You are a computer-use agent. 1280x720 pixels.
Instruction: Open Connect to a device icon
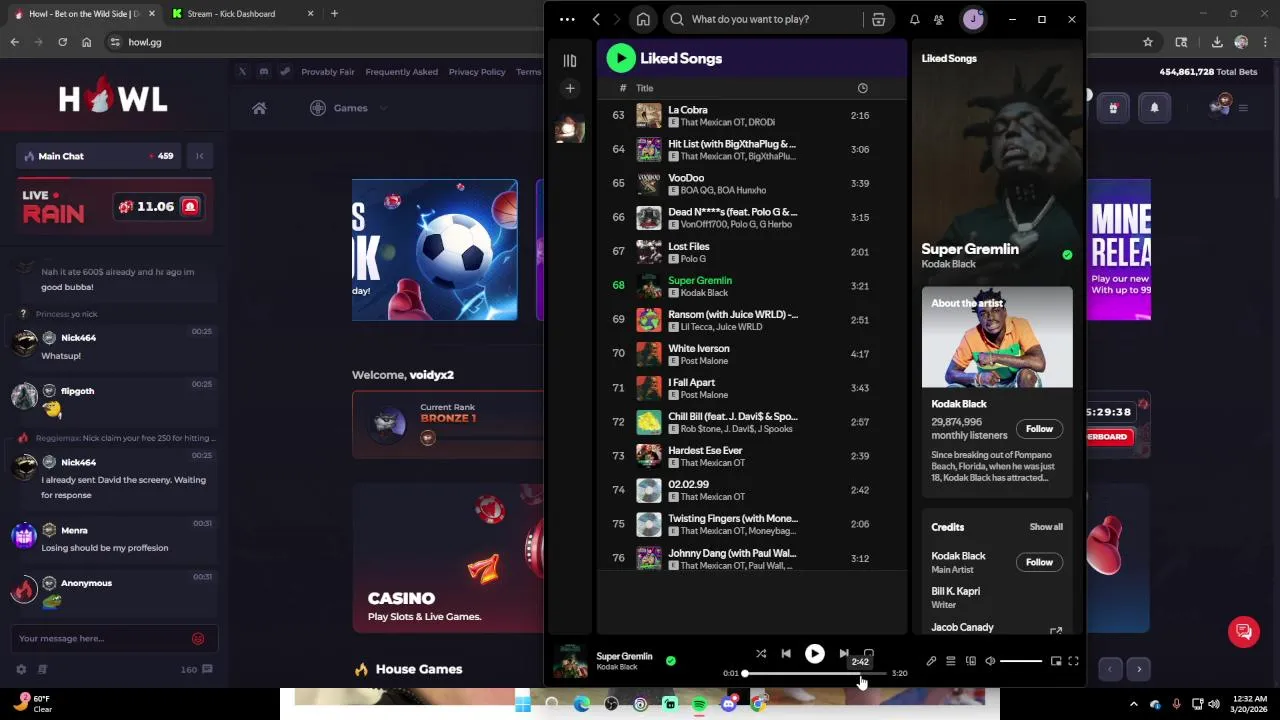(970, 661)
